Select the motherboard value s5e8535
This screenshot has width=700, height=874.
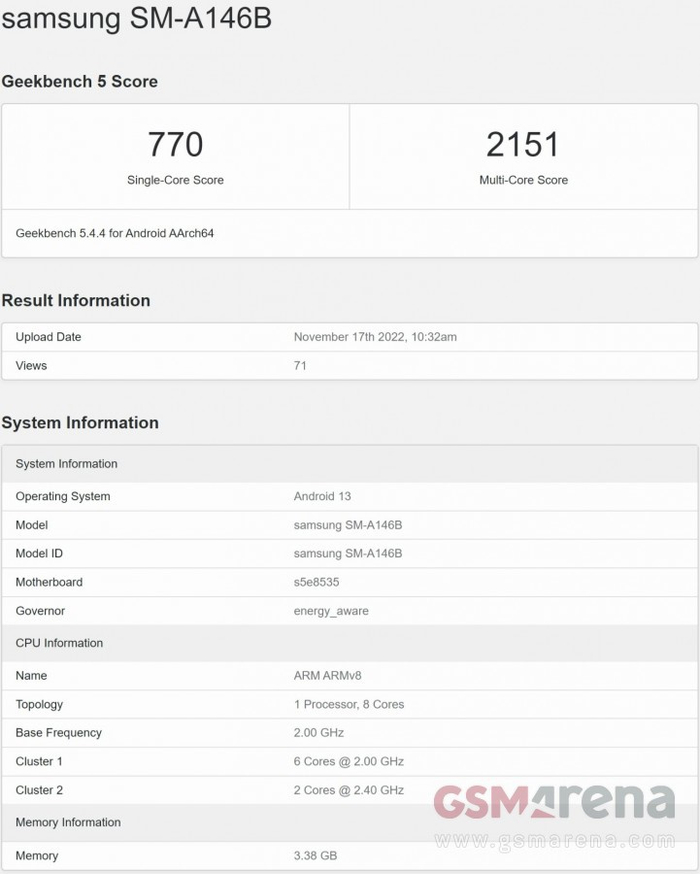pyautogui.click(x=317, y=582)
